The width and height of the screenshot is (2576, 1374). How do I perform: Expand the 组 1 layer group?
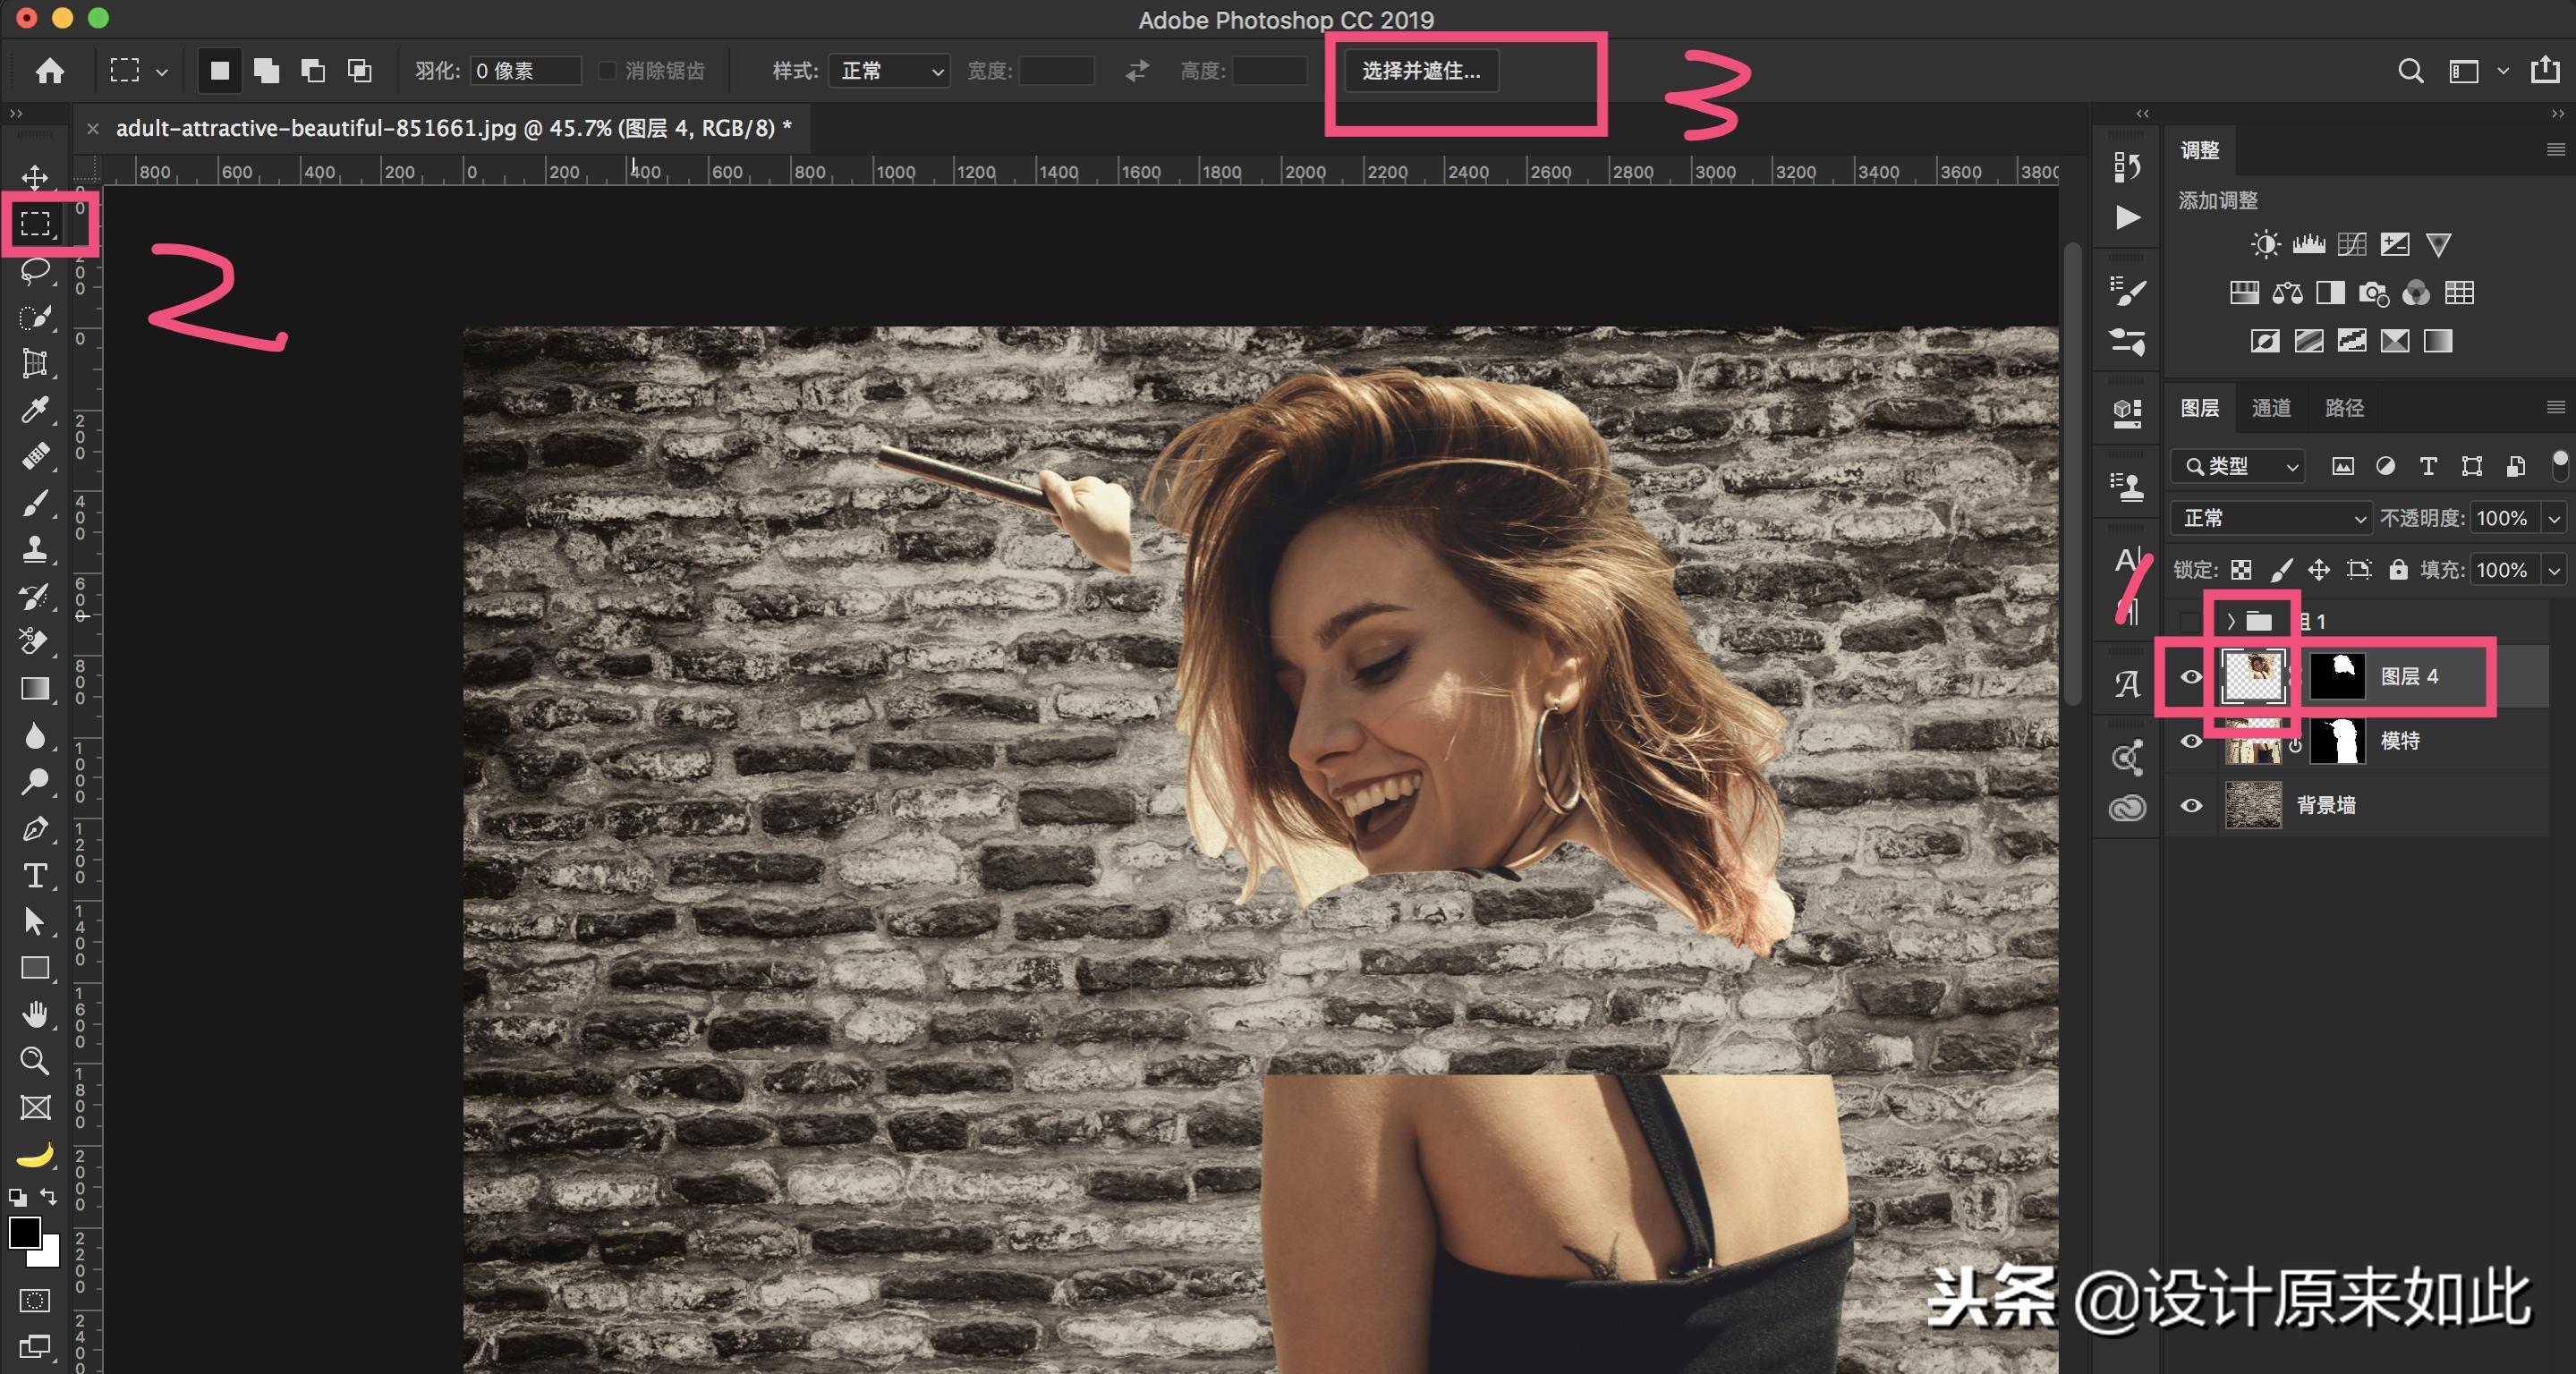pyautogui.click(x=2231, y=622)
